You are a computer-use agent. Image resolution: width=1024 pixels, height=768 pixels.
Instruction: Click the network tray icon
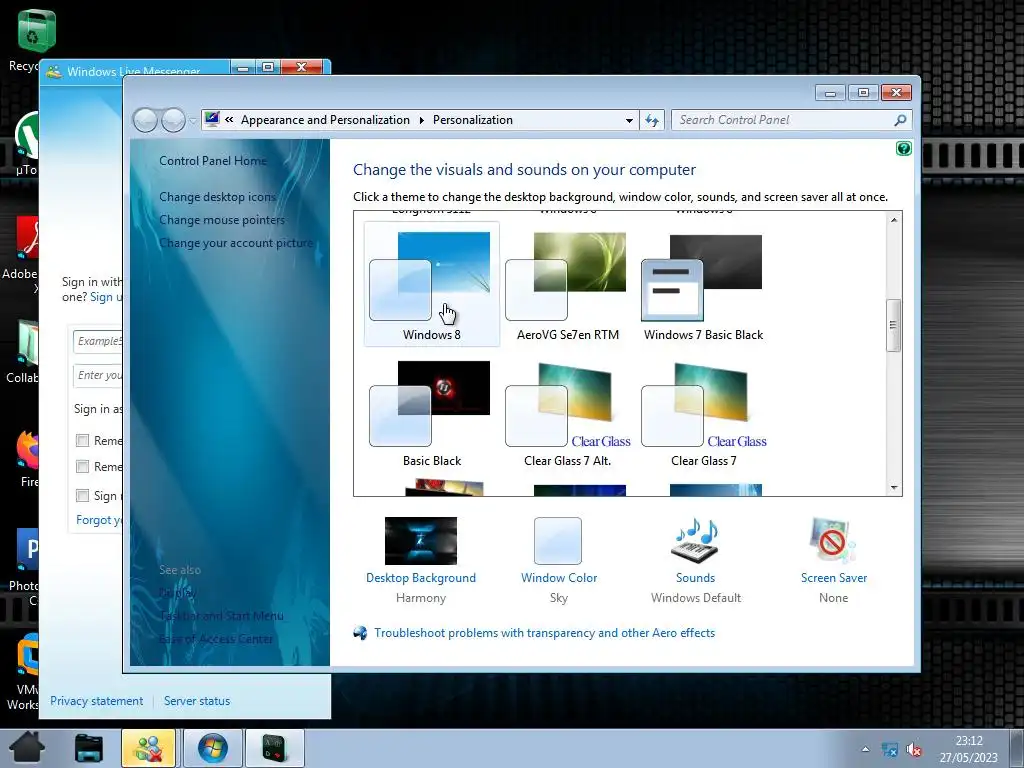coord(889,750)
